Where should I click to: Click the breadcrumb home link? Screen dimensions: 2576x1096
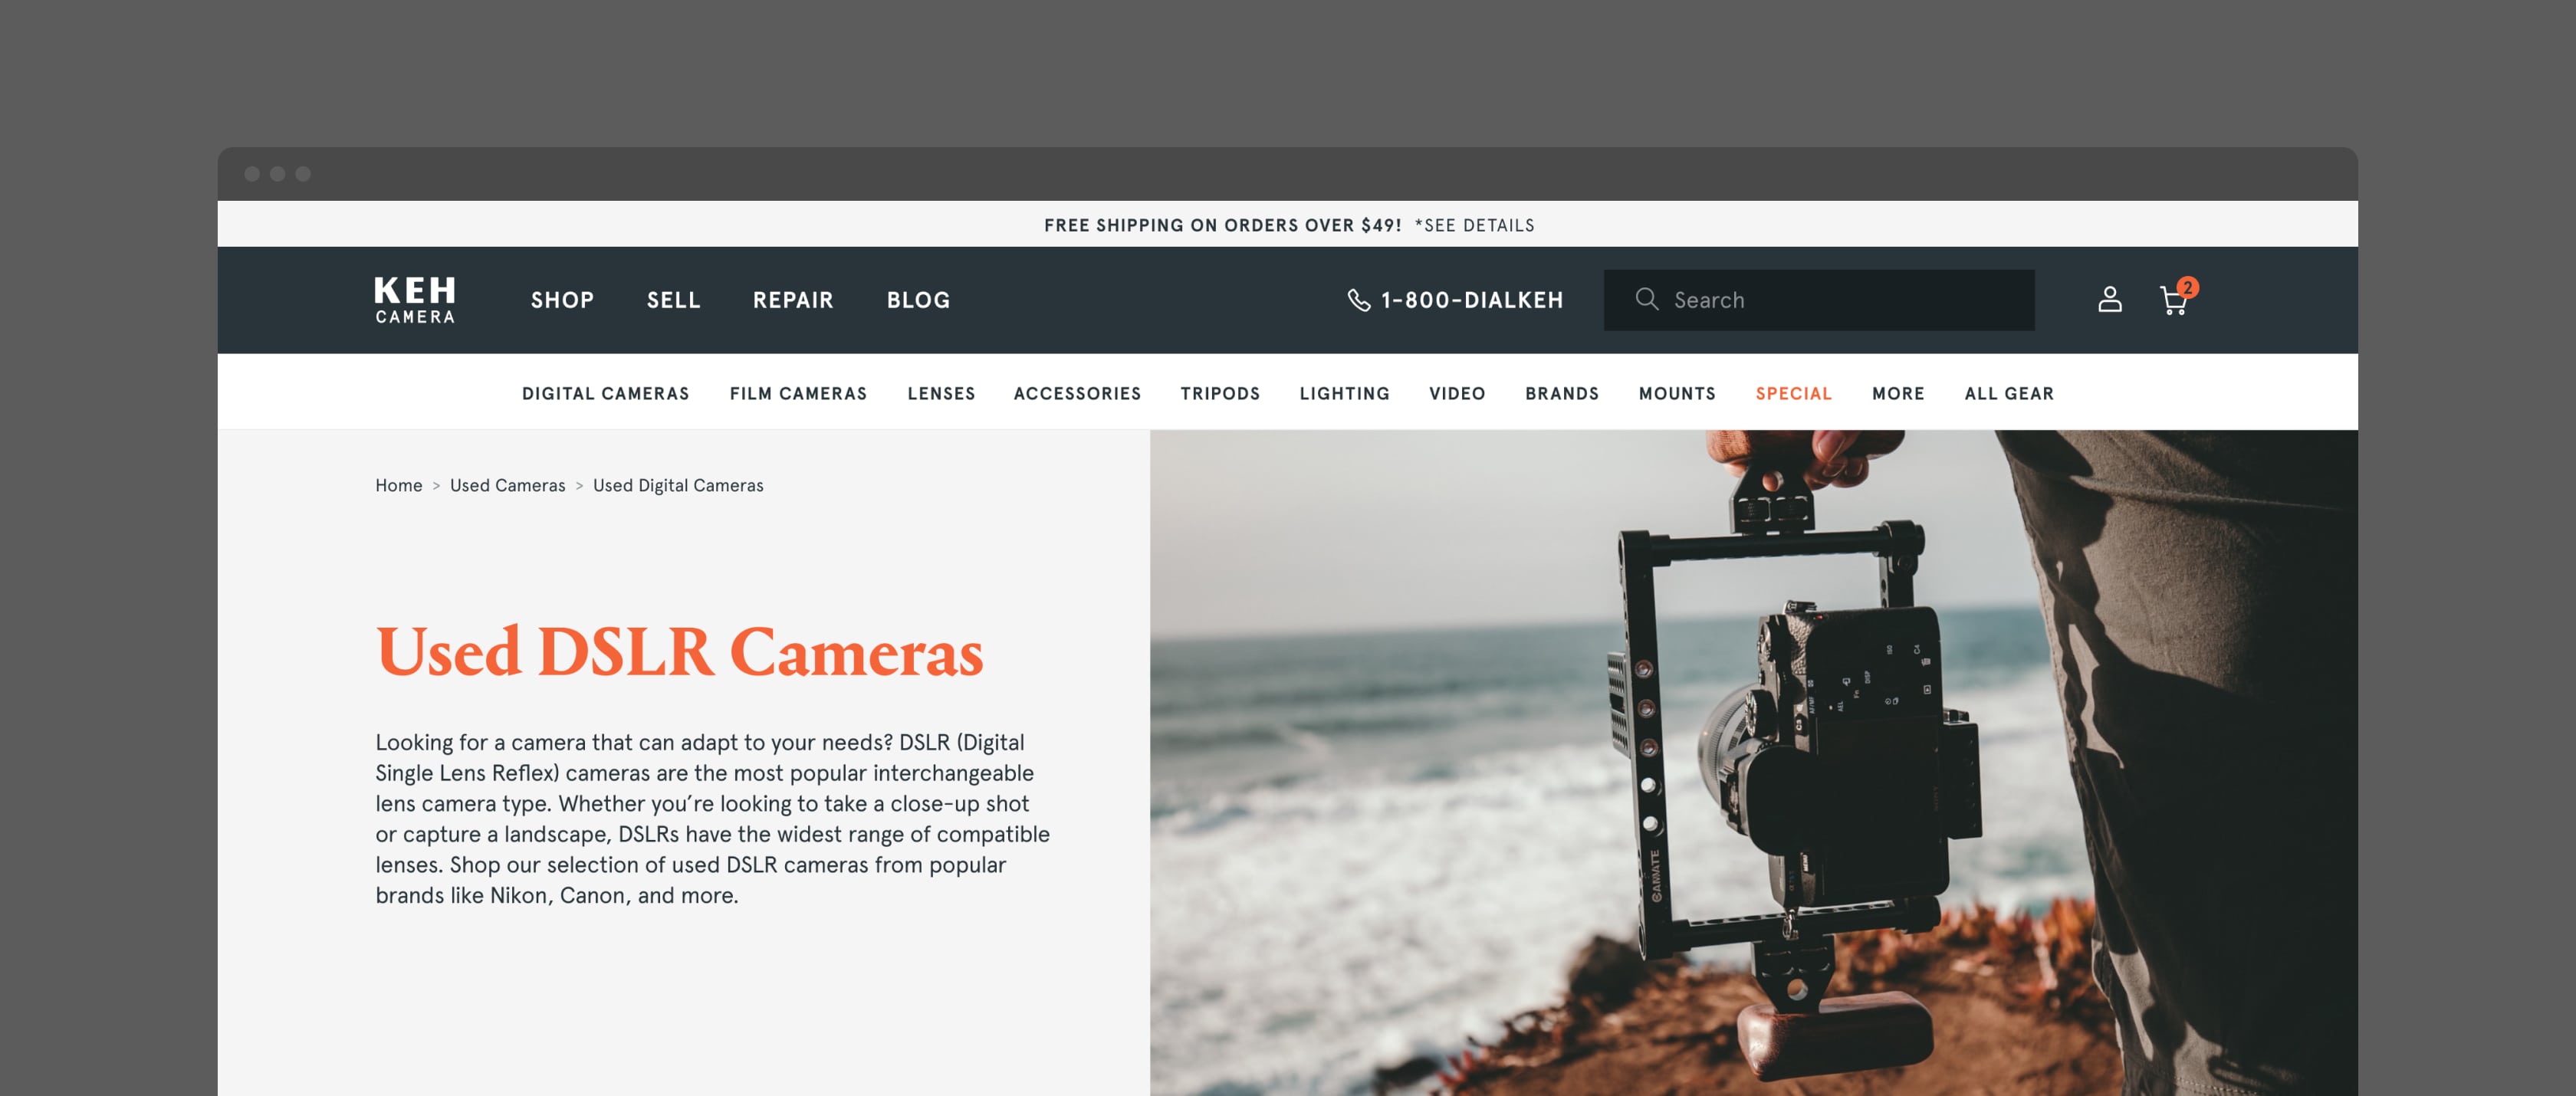[398, 484]
